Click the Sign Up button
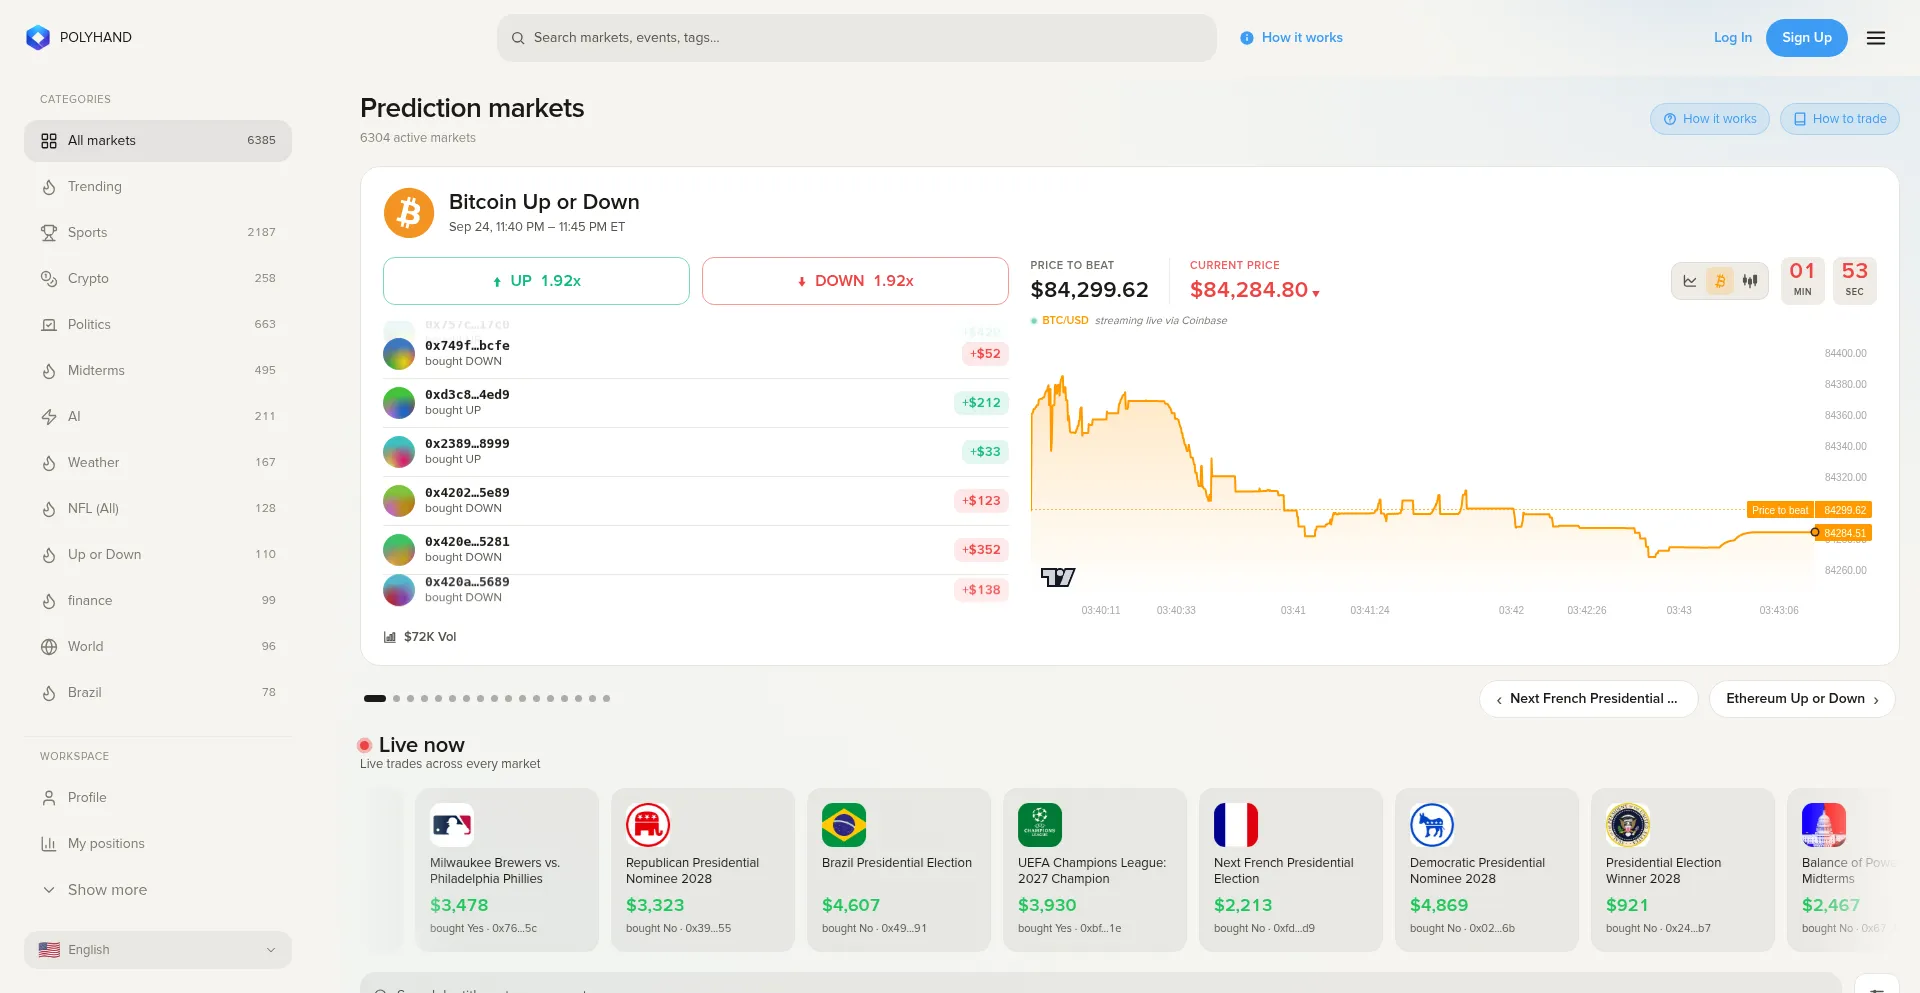Screen dimensions: 1920x993 pos(1807,38)
